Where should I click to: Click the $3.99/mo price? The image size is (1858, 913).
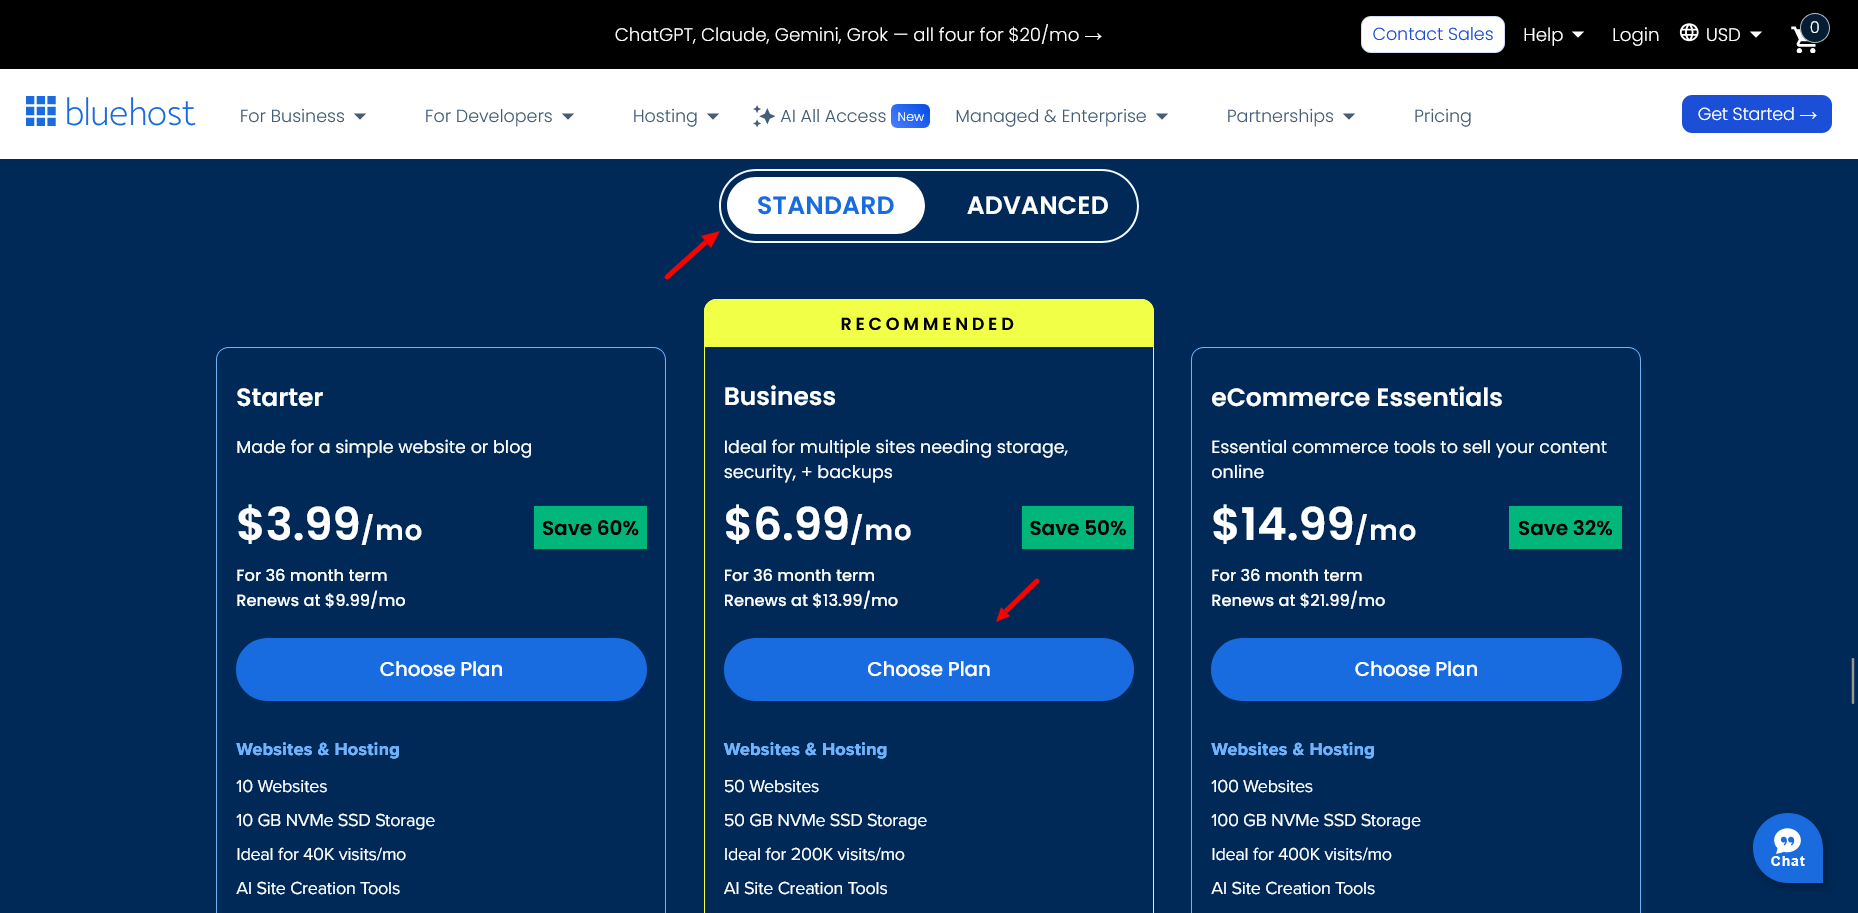(329, 524)
